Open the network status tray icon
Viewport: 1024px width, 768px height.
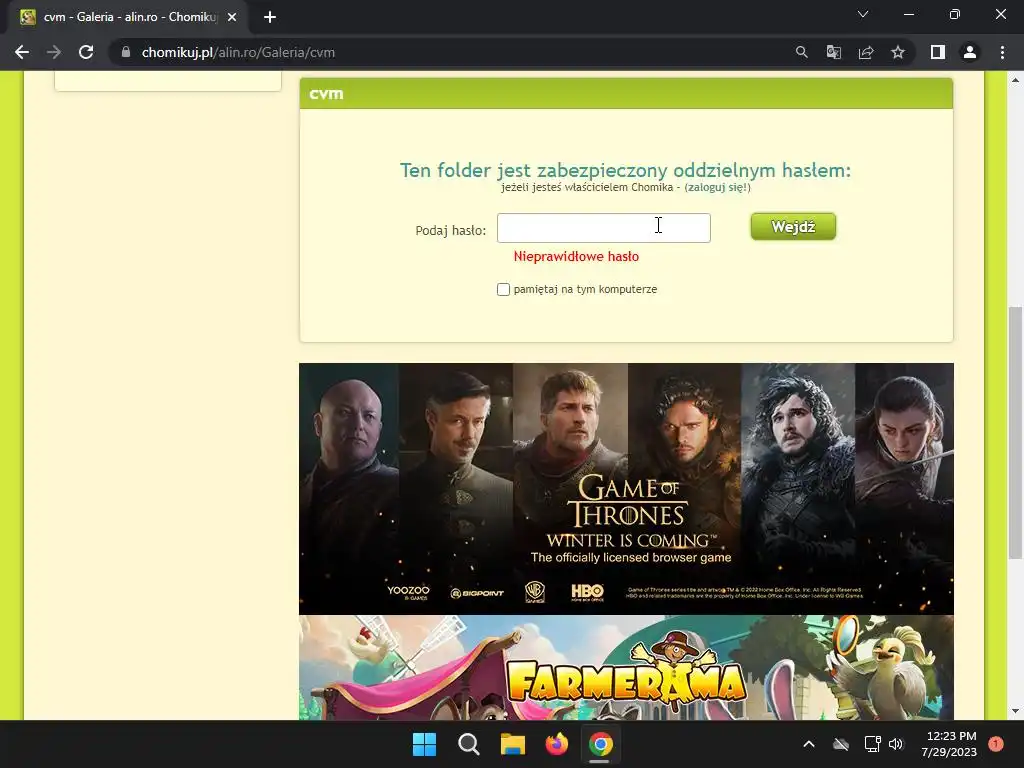(872, 744)
